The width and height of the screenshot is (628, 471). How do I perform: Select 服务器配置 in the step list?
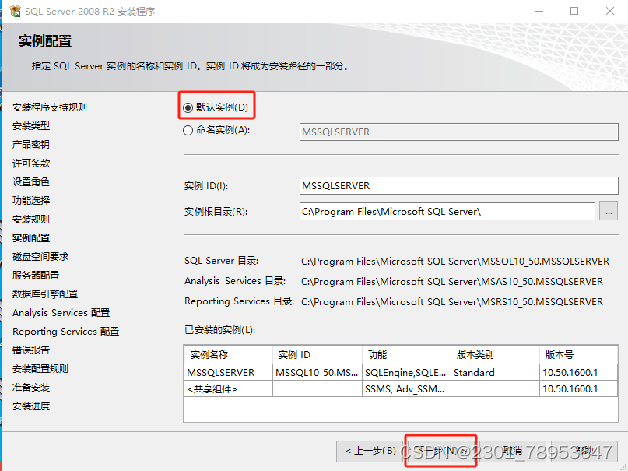(35, 275)
